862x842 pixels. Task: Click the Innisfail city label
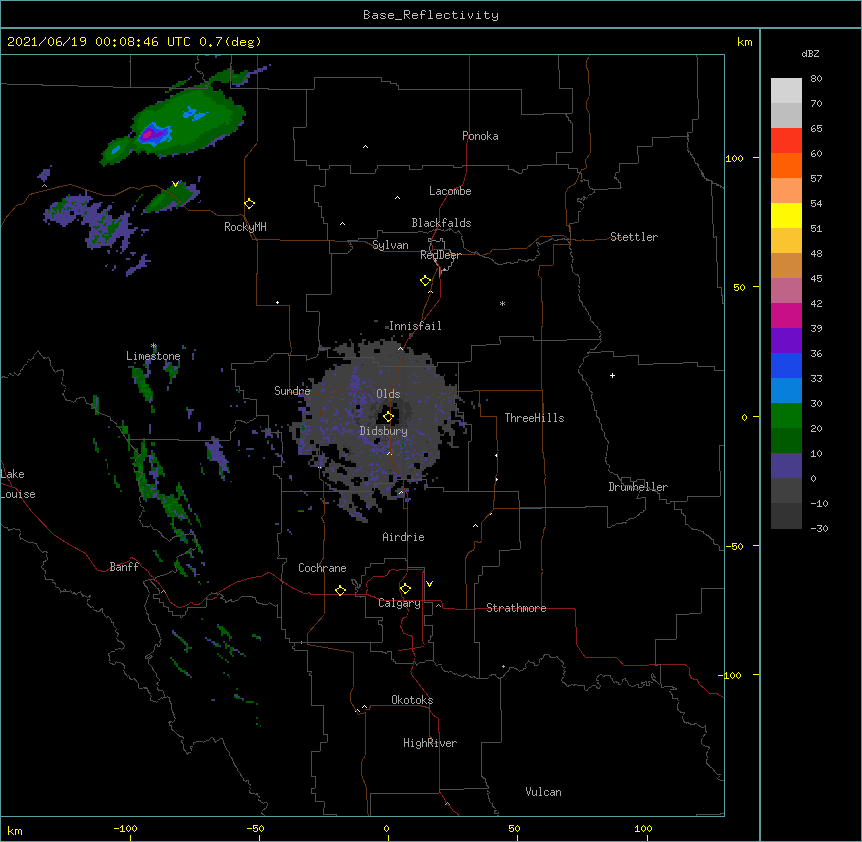(x=415, y=326)
